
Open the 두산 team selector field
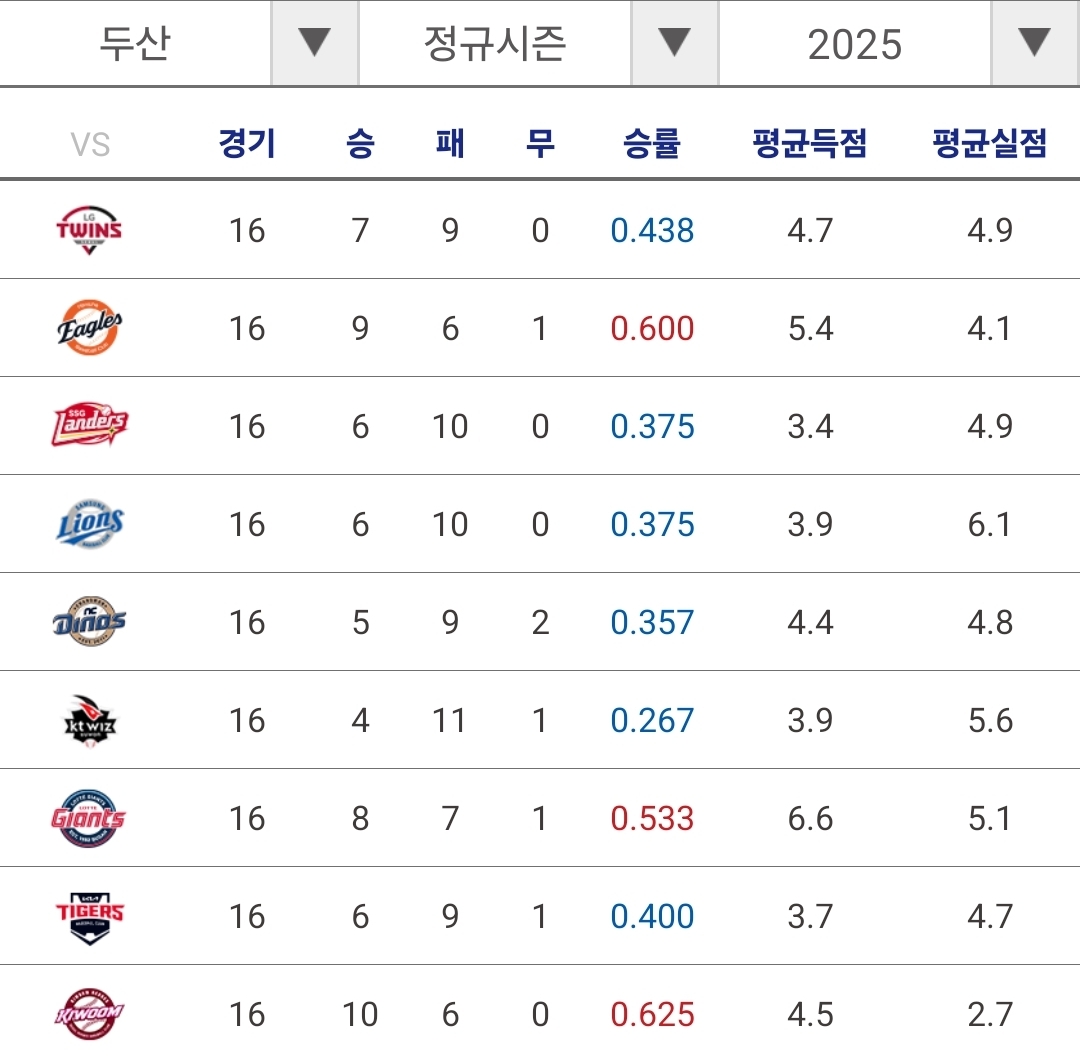[x=135, y=43]
